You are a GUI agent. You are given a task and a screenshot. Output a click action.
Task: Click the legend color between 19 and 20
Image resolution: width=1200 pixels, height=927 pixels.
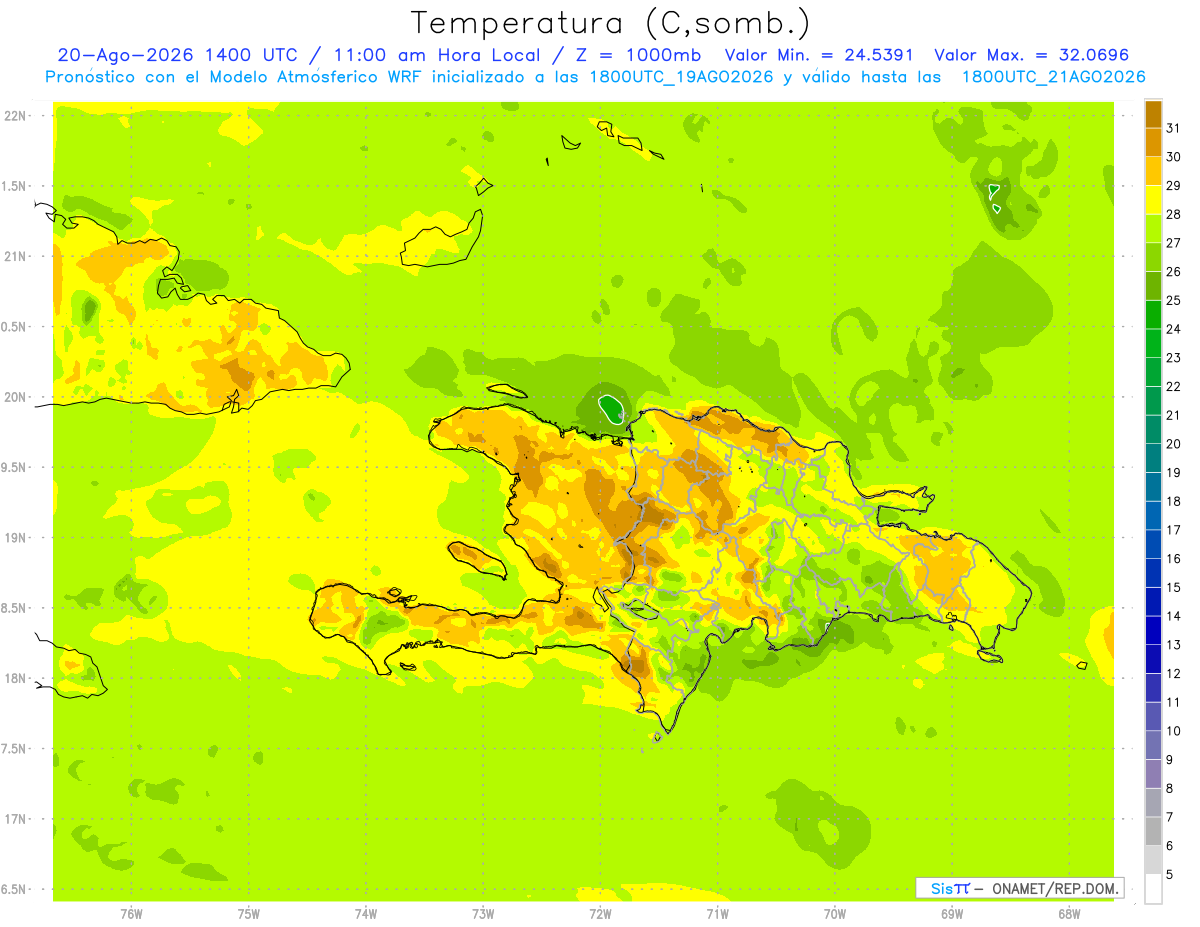click(x=1153, y=458)
